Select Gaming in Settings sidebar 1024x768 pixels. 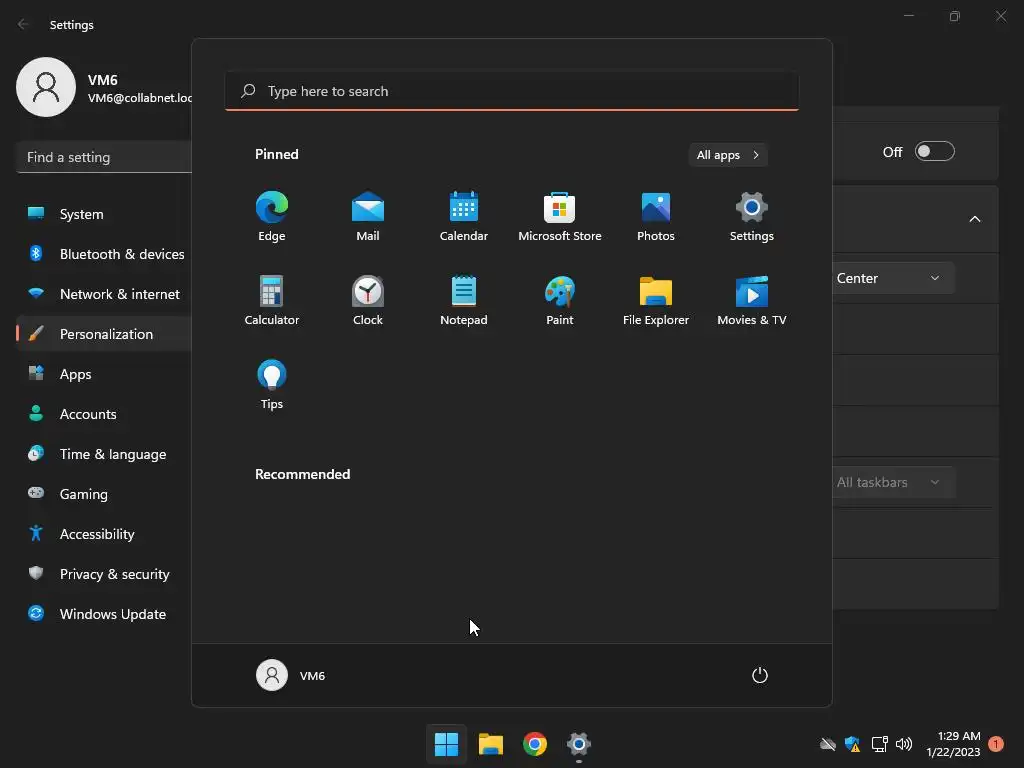click(x=104, y=494)
